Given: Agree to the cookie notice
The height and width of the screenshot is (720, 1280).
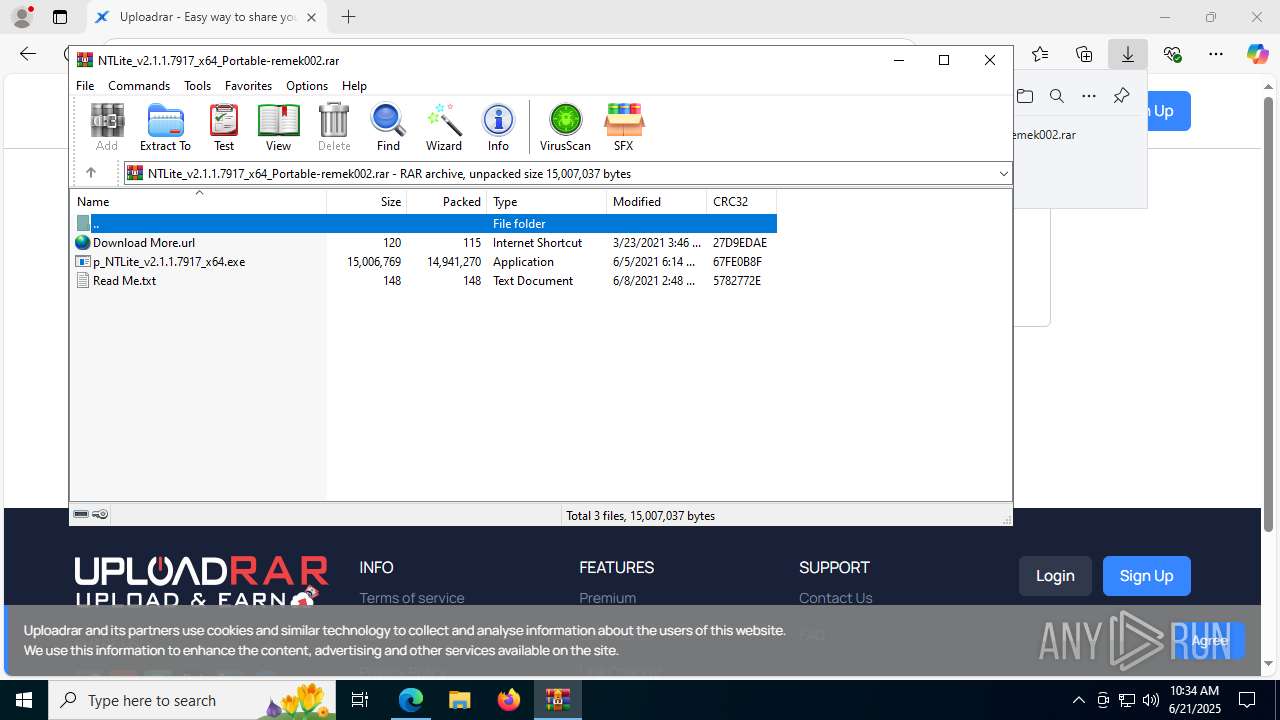Looking at the screenshot, I should tap(1210, 640).
